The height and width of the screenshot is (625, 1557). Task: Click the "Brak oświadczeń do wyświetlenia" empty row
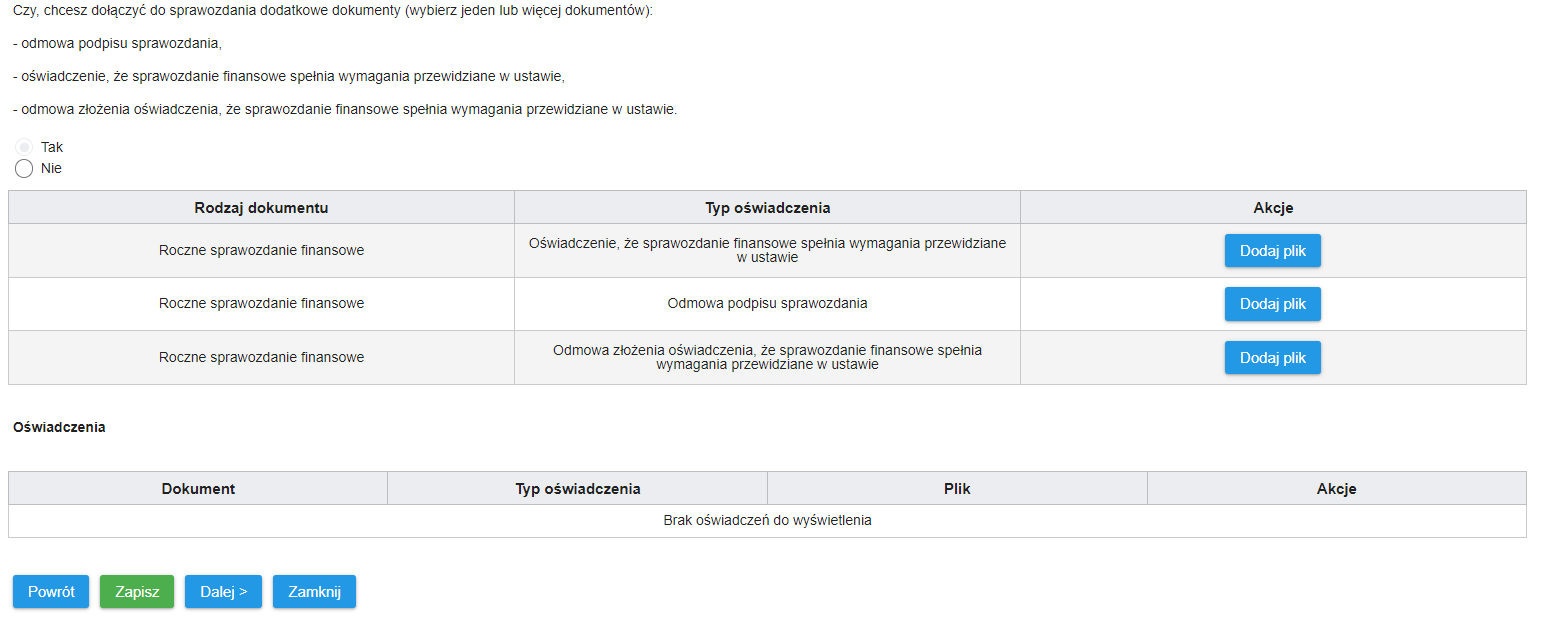point(767,520)
